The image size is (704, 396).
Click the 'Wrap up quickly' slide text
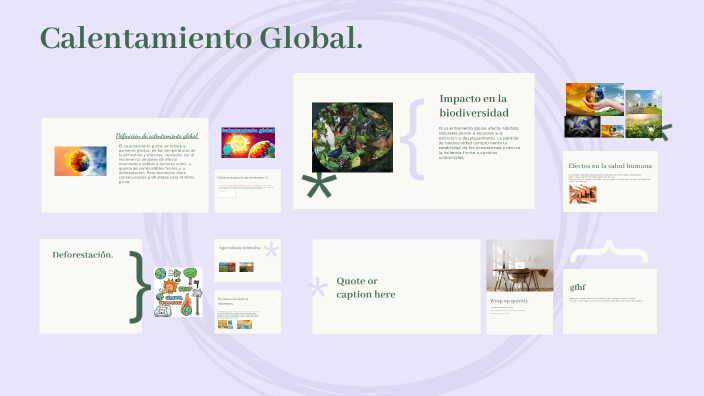pyautogui.click(x=509, y=301)
